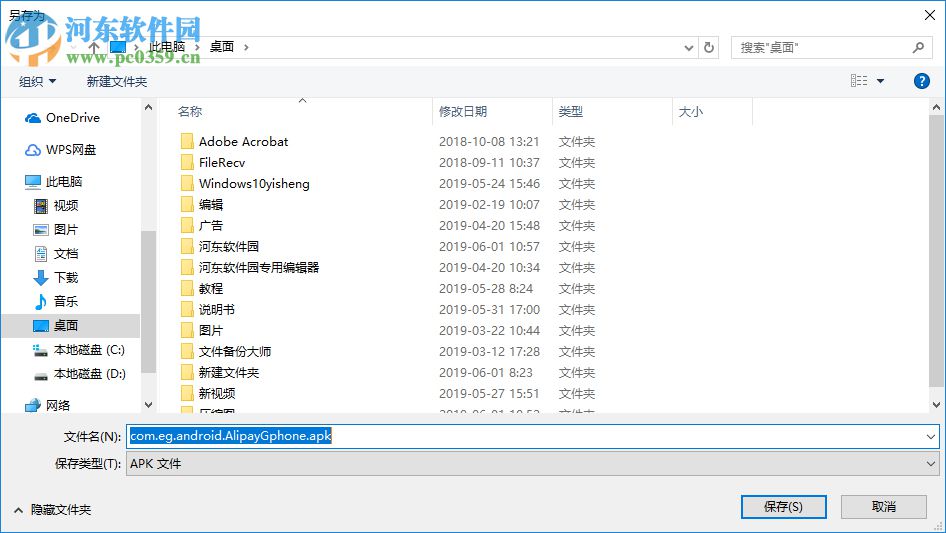This screenshot has height=533, width=946.
Task: Select 此电脑 in the sidebar
Action: [54, 181]
